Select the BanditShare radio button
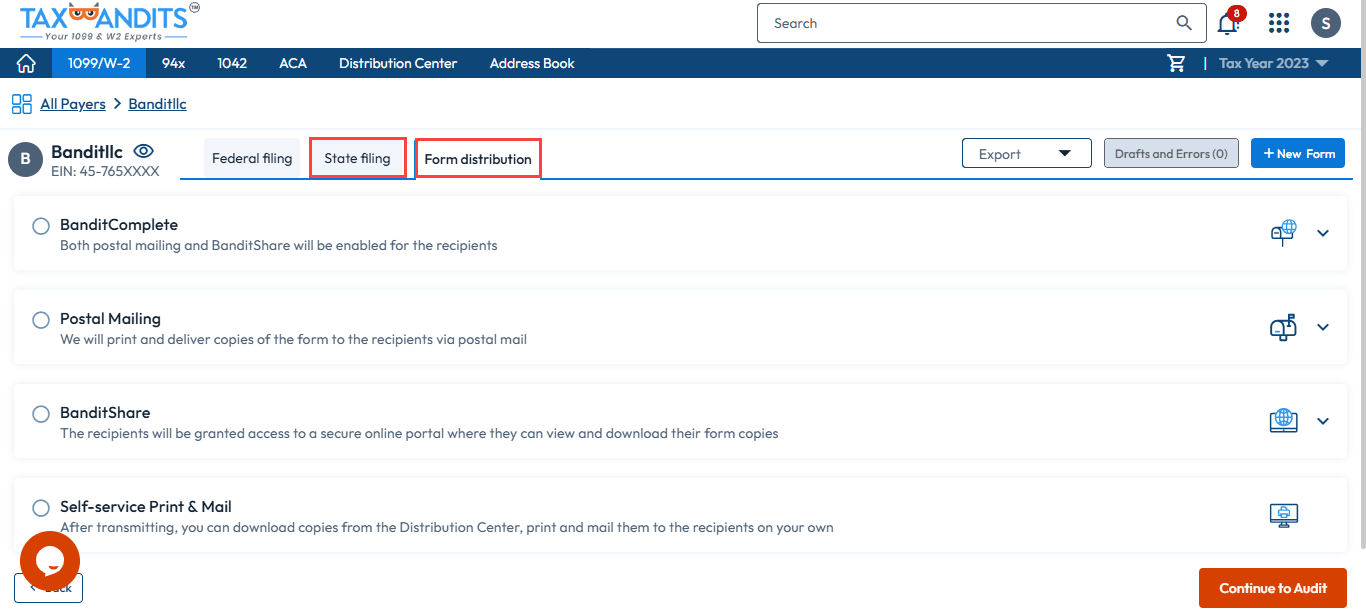Screen dimensions: 1366x611 pos(41,414)
